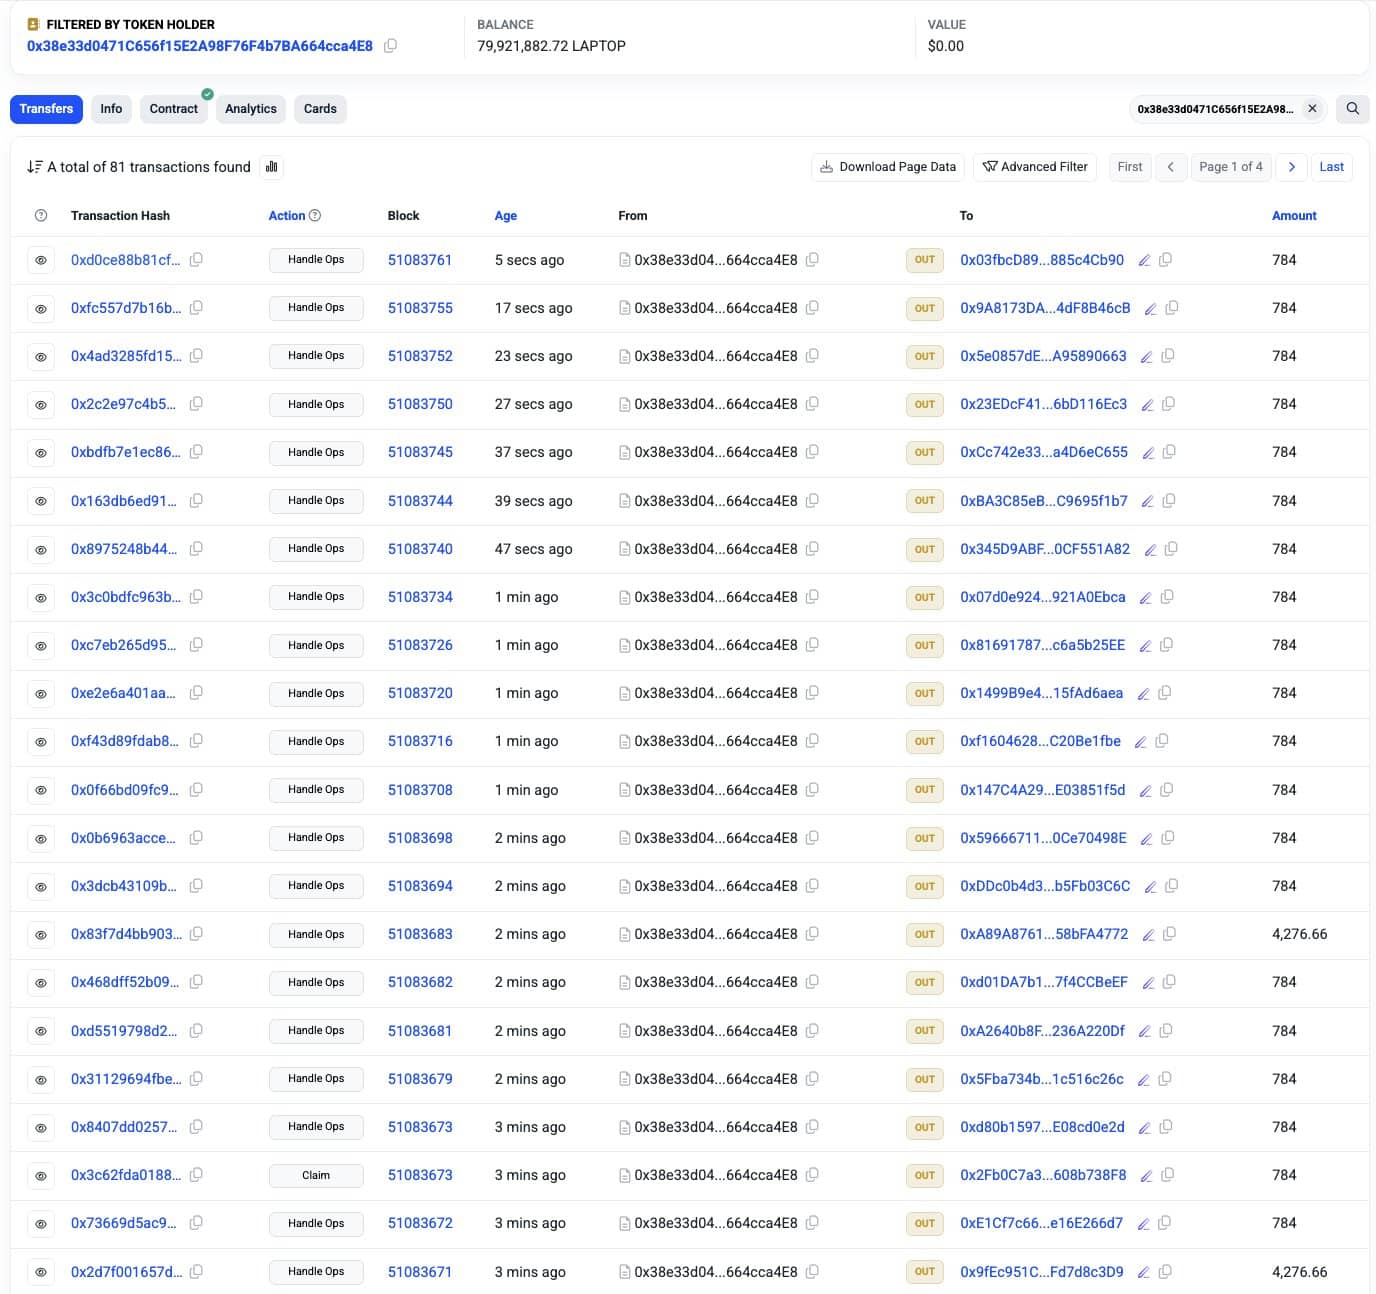Open token holder address link at top
Viewport: 1376px width, 1294px height.
tap(200, 46)
